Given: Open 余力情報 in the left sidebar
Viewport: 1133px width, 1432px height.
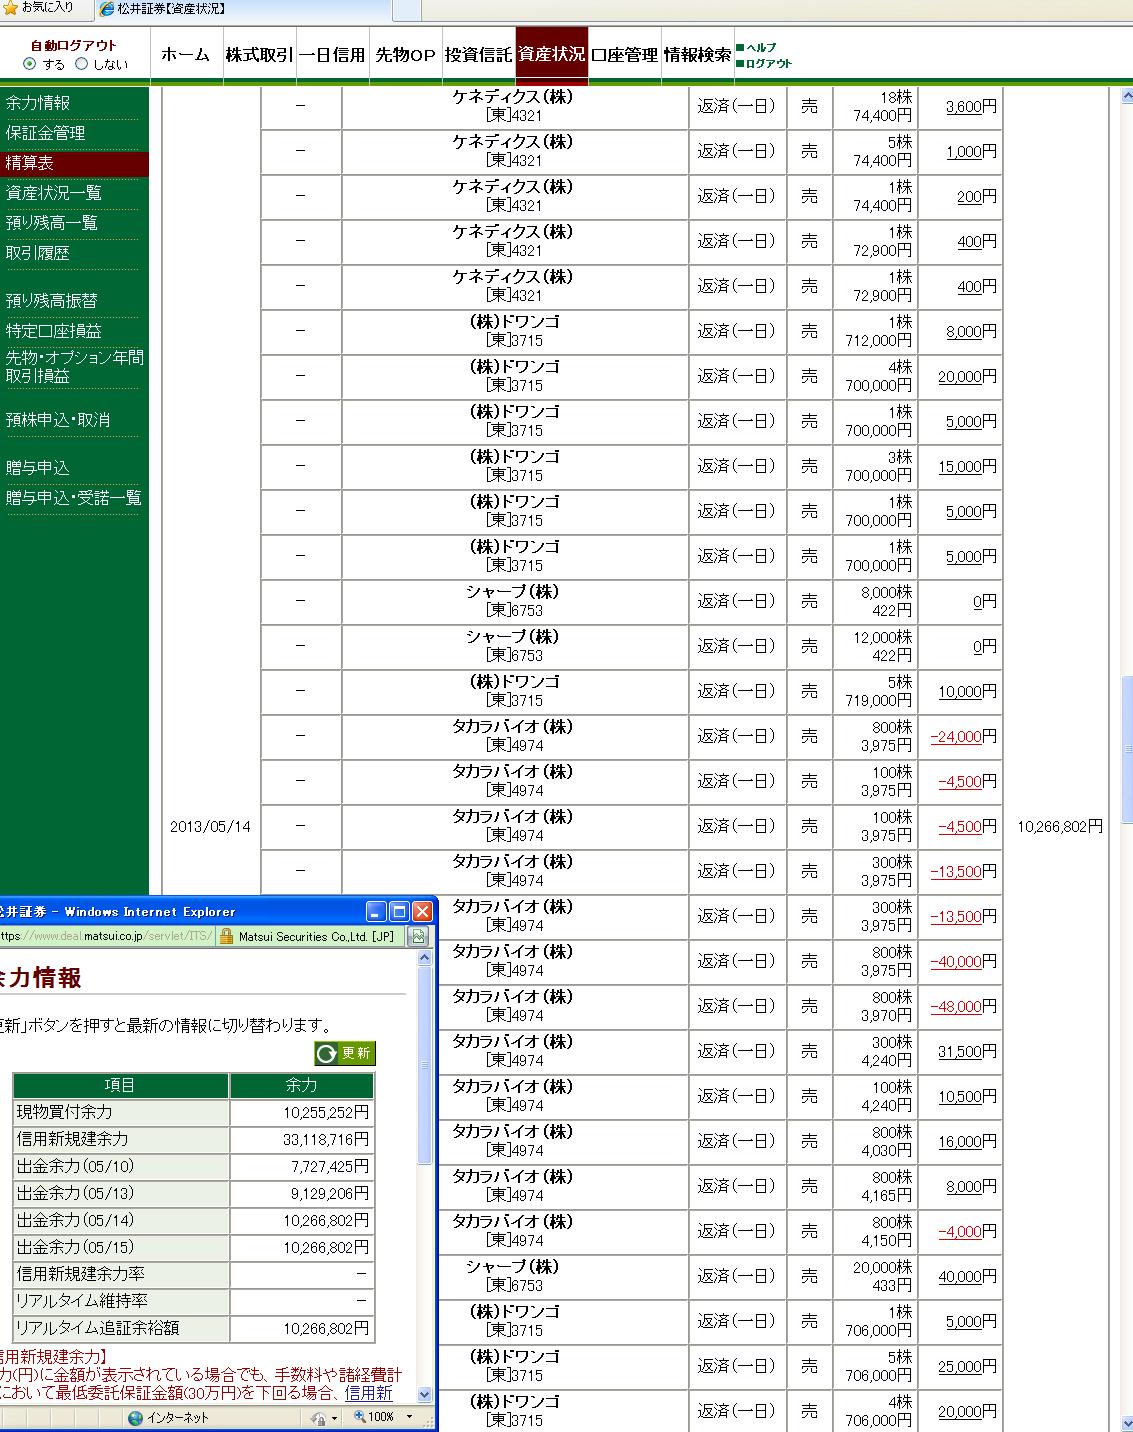Looking at the screenshot, I should [x=38, y=103].
